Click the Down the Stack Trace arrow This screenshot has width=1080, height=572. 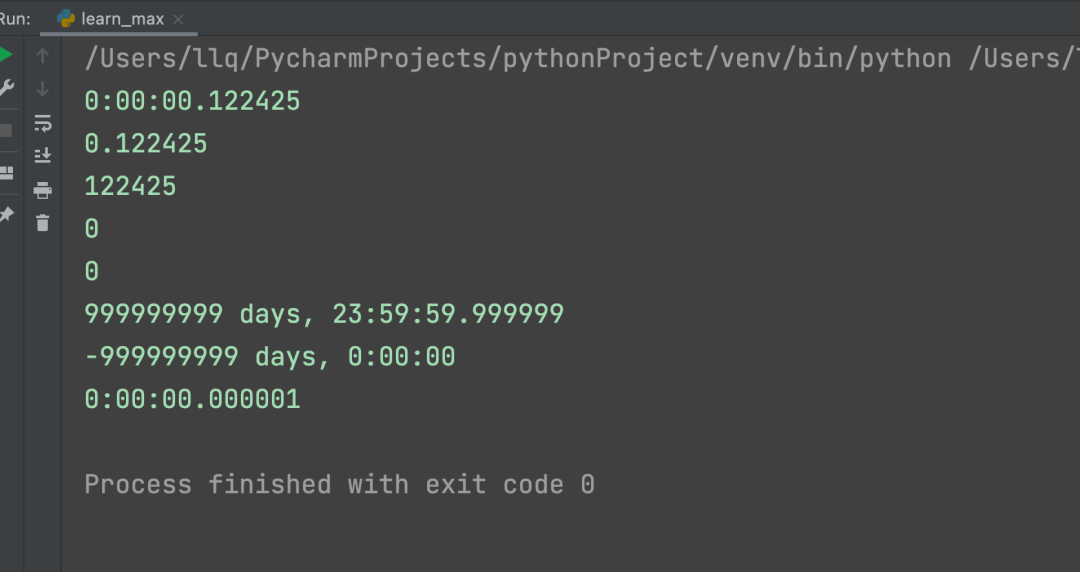coord(42,89)
